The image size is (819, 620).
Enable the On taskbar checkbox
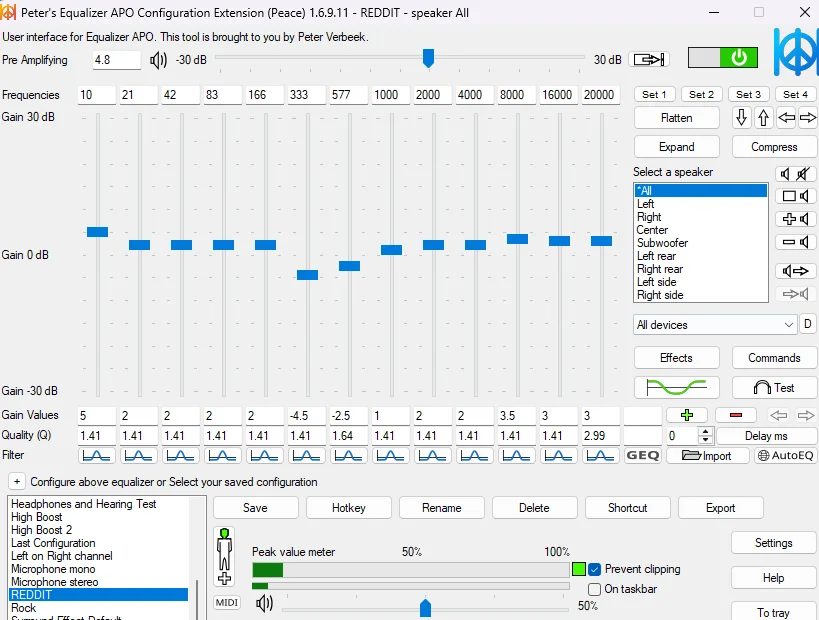594,589
